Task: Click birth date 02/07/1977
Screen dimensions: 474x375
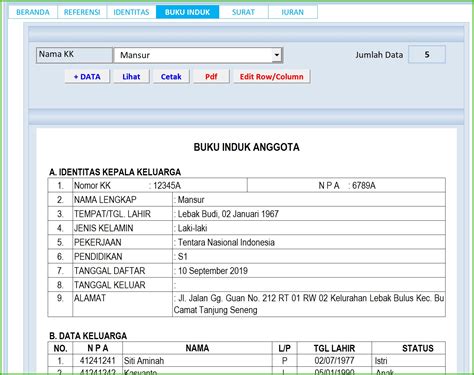Action: 334,361
